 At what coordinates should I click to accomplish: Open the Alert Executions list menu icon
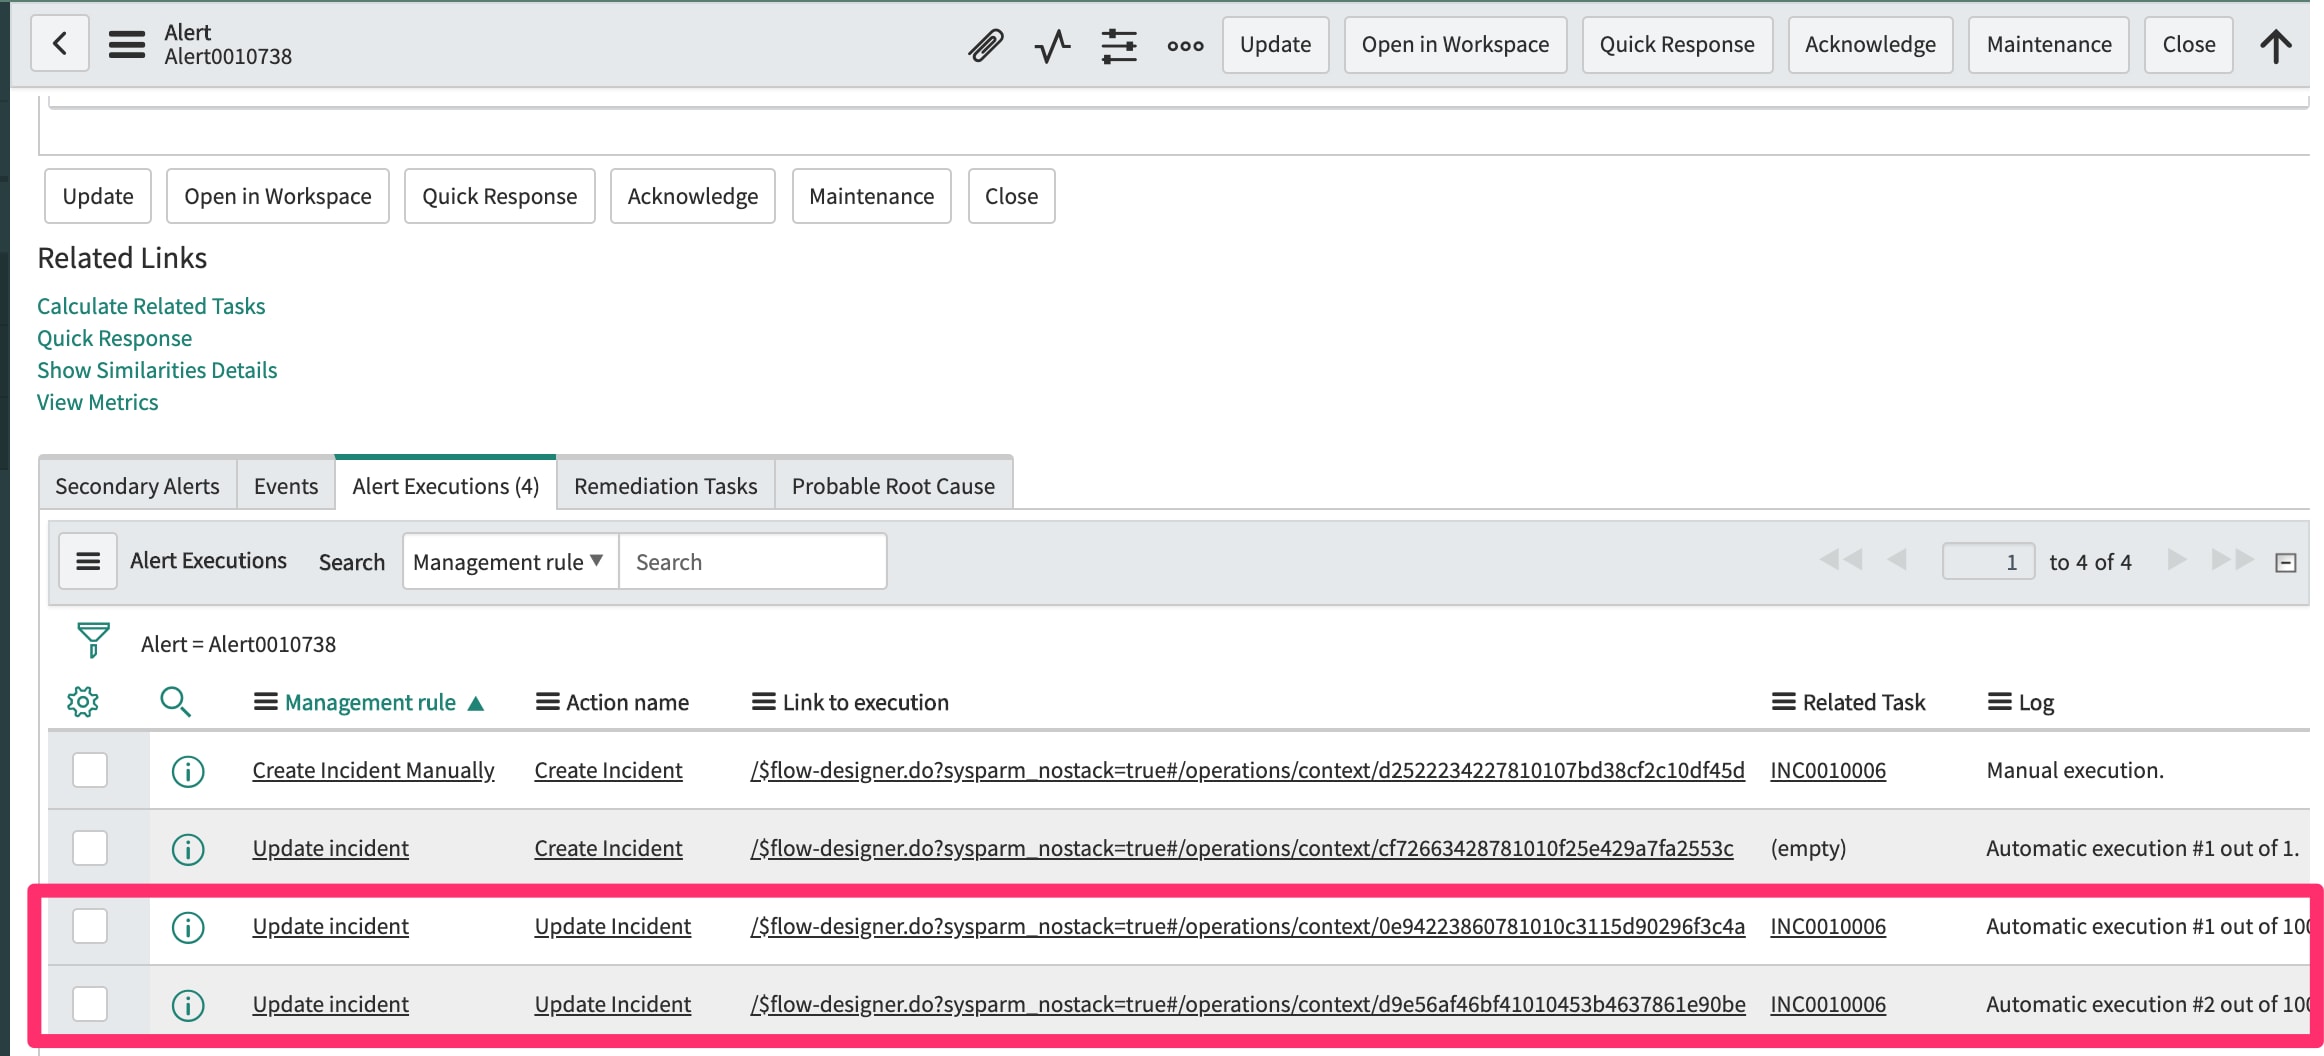click(x=88, y=561)
